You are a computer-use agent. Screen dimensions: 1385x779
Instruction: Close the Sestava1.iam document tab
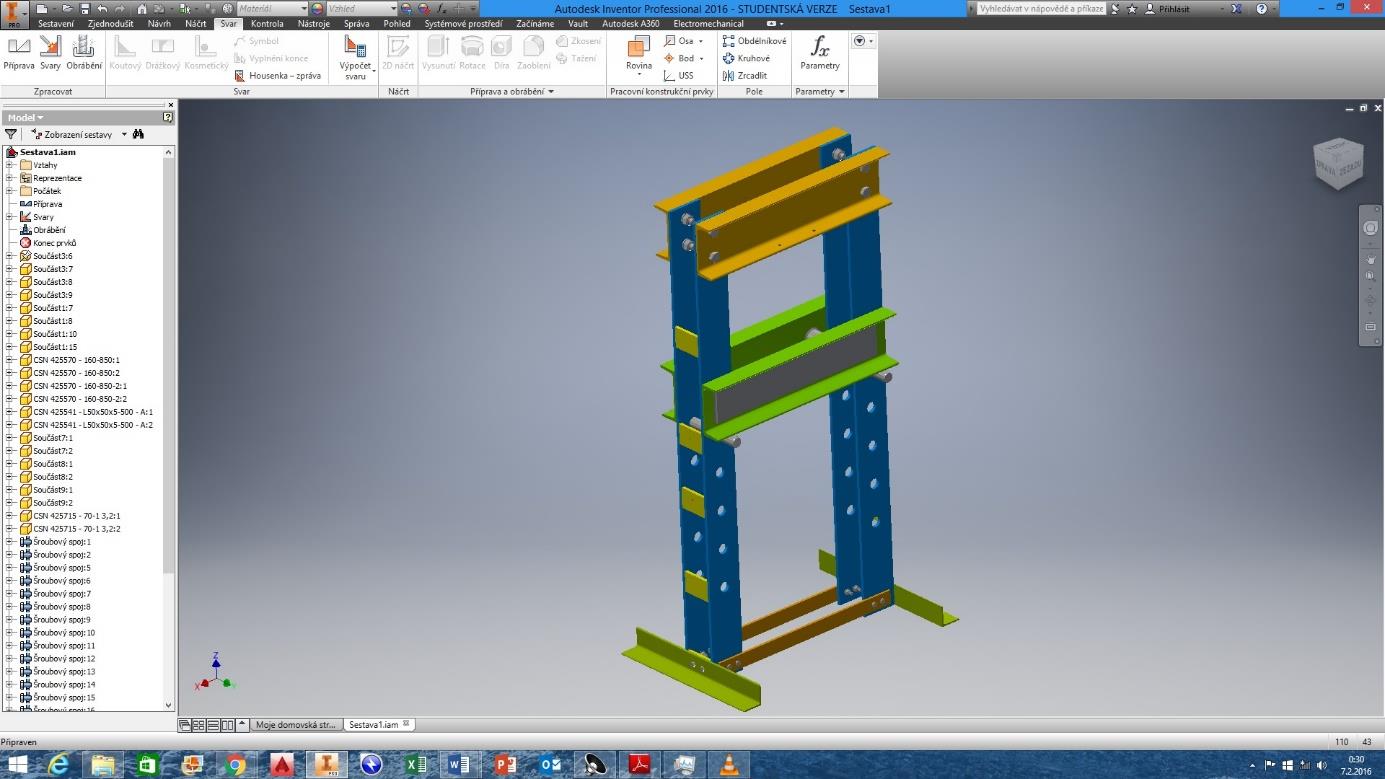point(406,724)
